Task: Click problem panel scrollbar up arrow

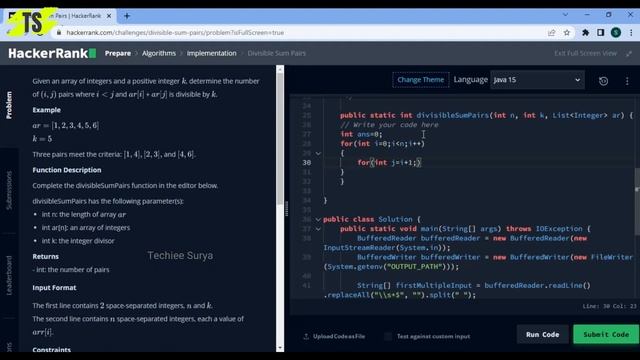Action: 280,70
